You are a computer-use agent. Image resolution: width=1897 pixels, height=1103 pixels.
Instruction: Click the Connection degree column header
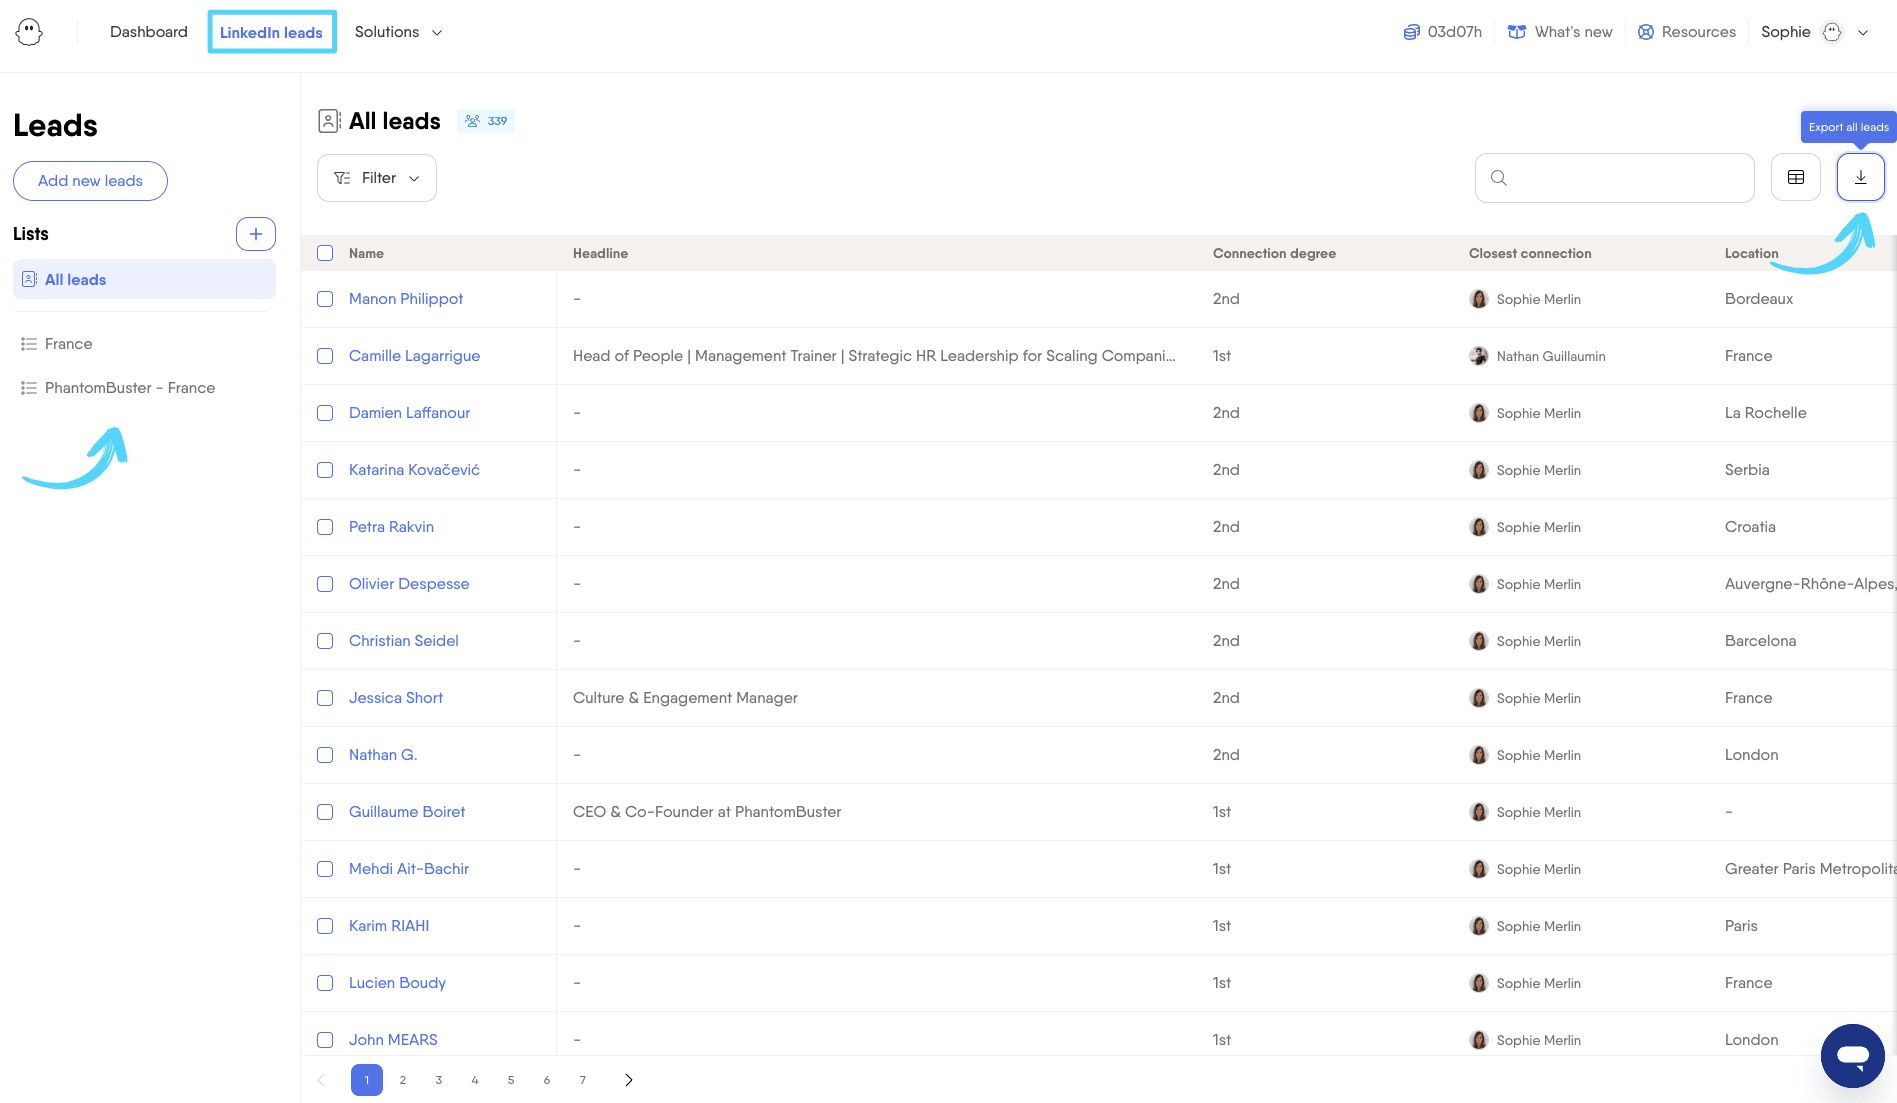point(1274,253)
